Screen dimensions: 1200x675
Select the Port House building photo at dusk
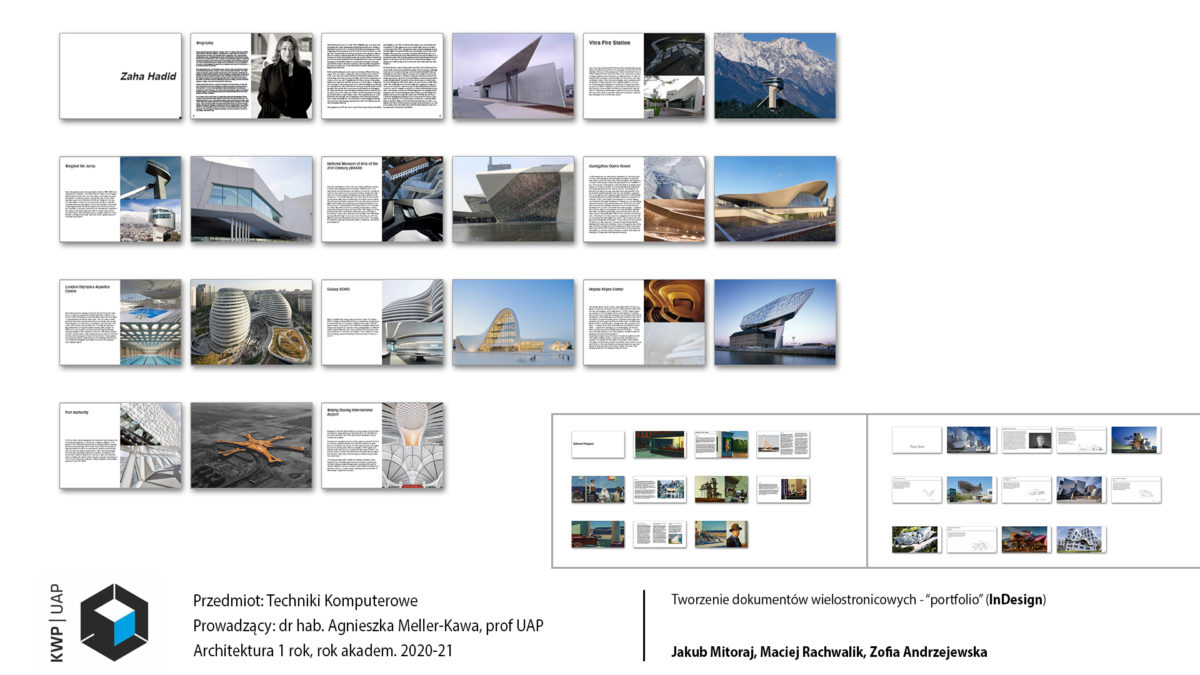coord(775,322)
